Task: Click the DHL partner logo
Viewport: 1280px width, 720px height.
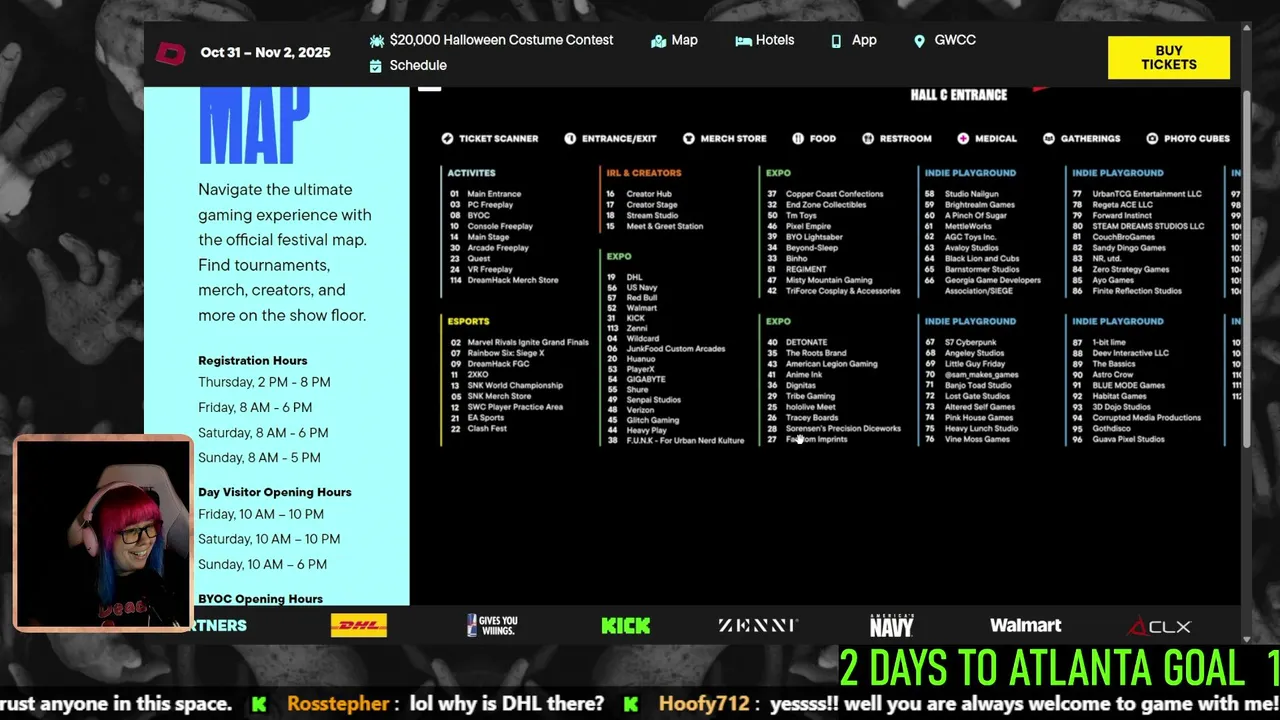Action: pos(359,626)
